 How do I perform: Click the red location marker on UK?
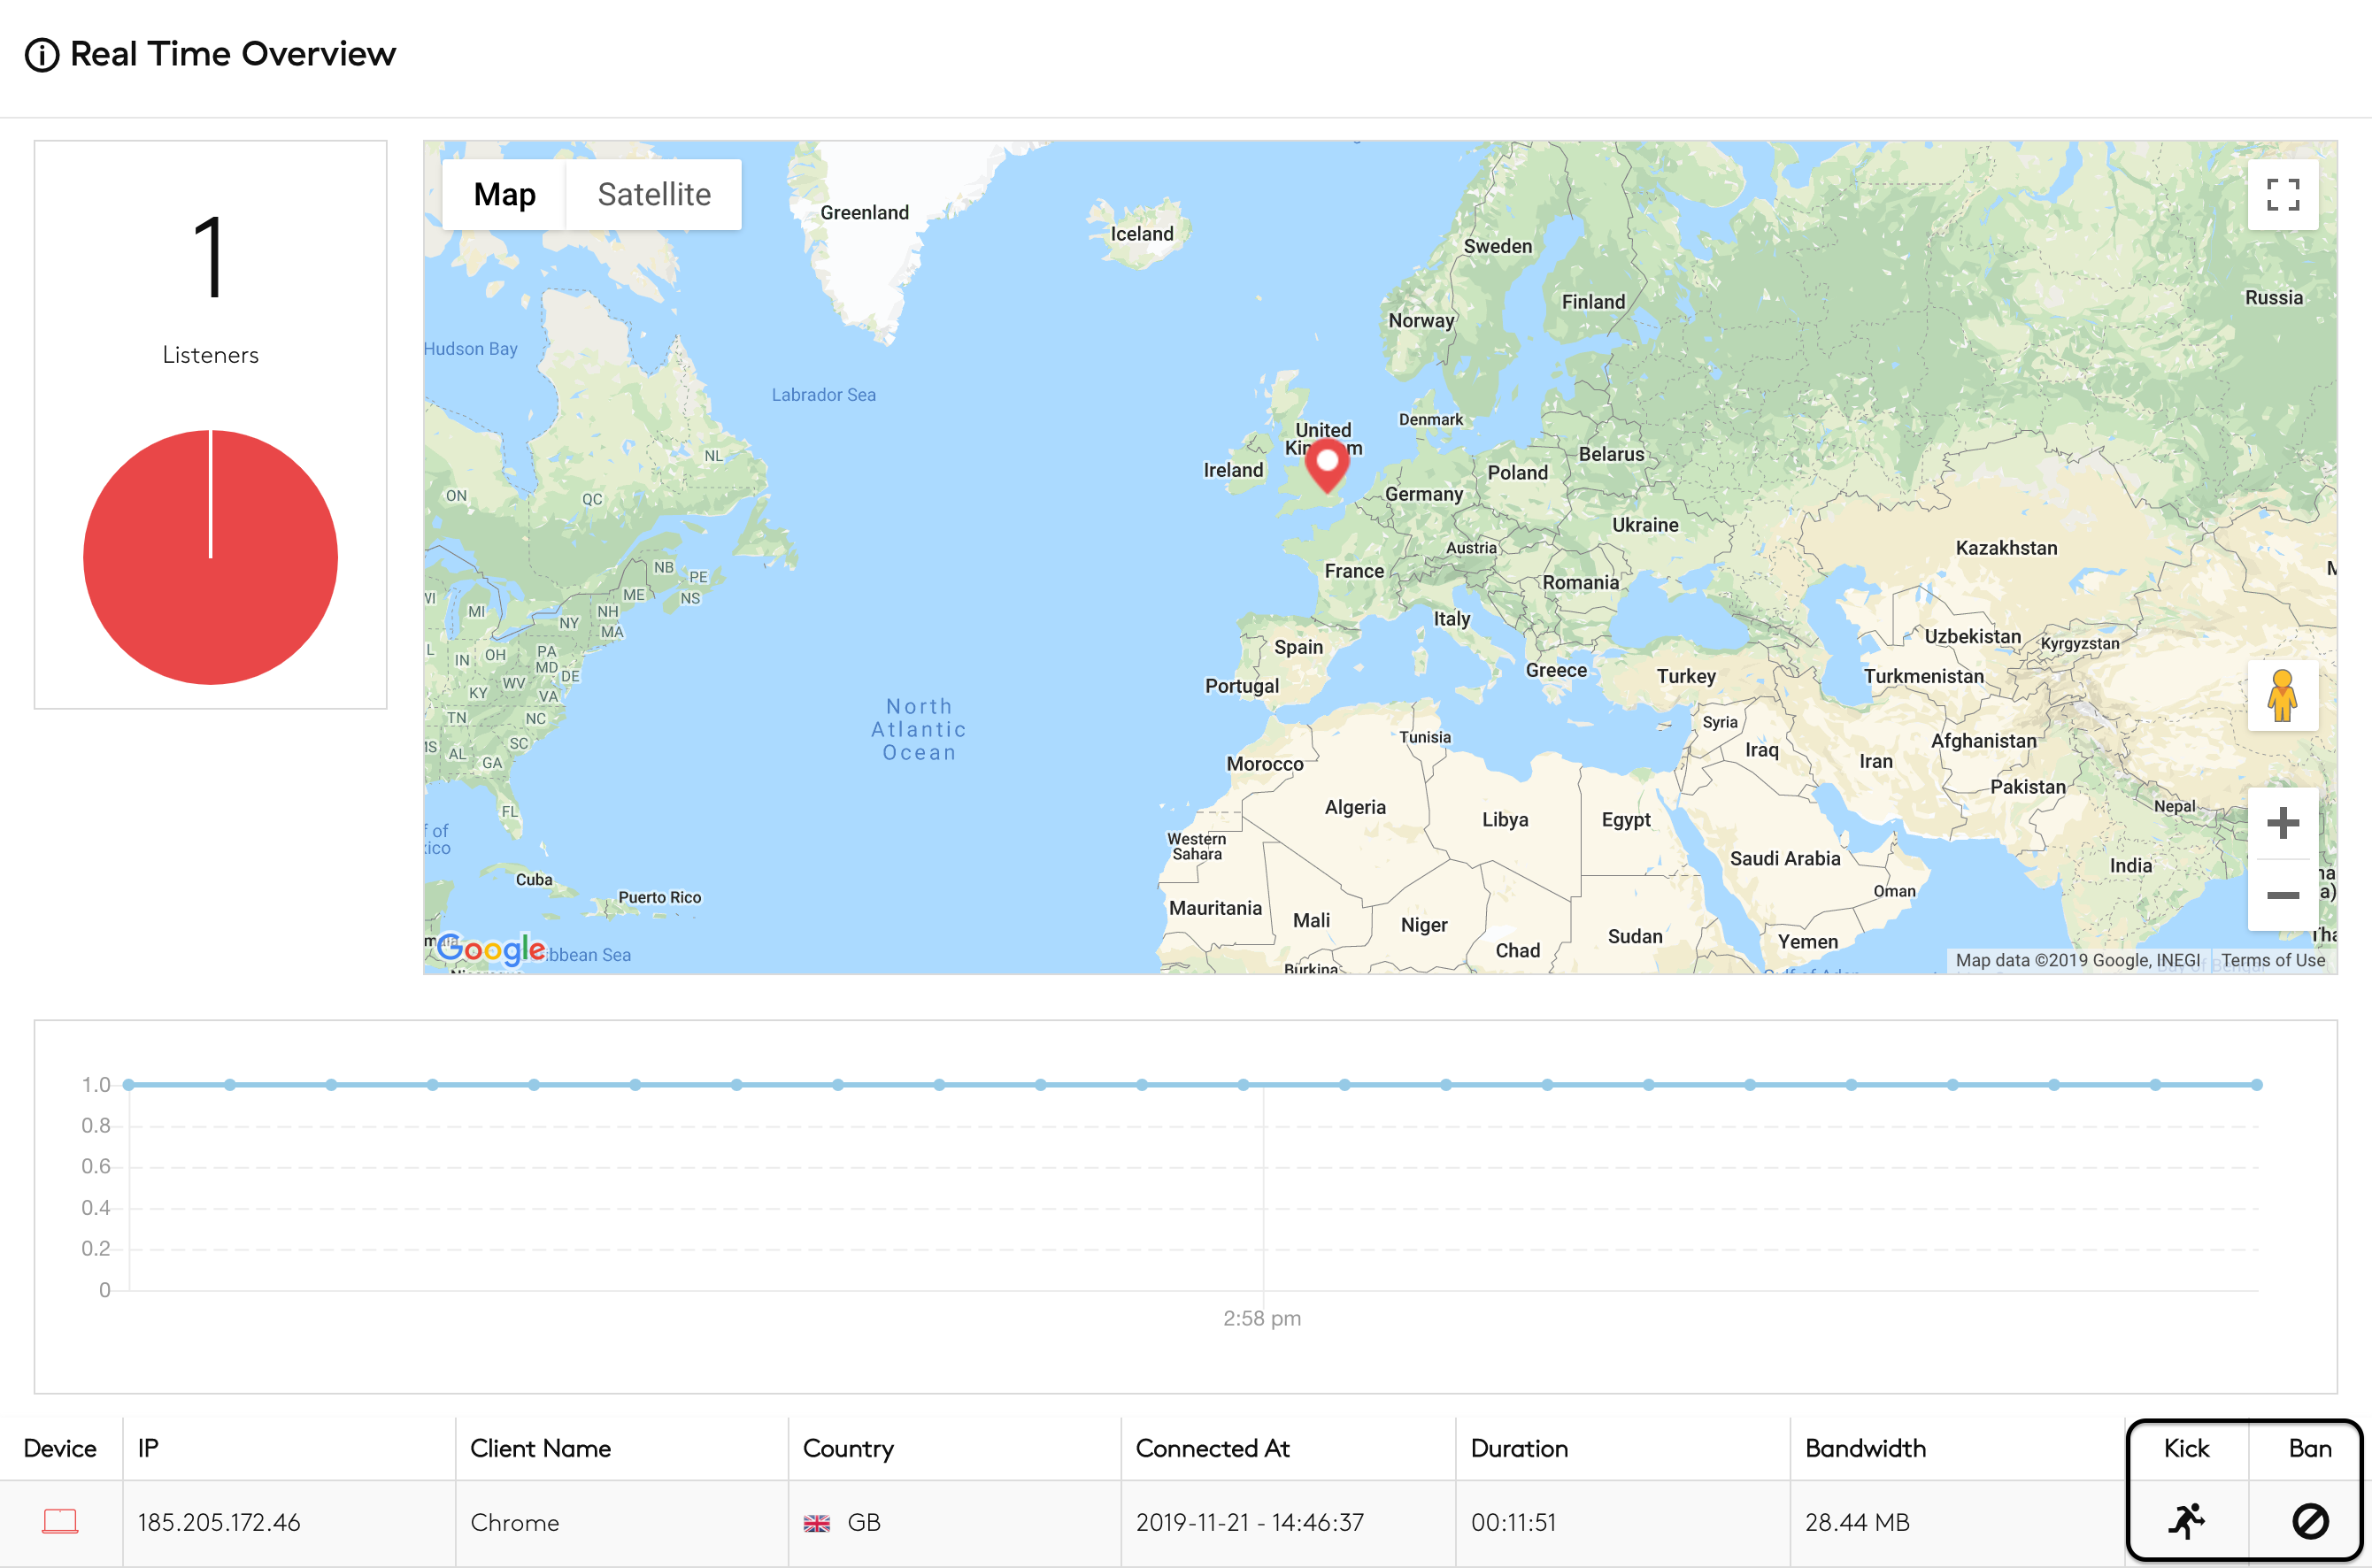point(1327,465)
